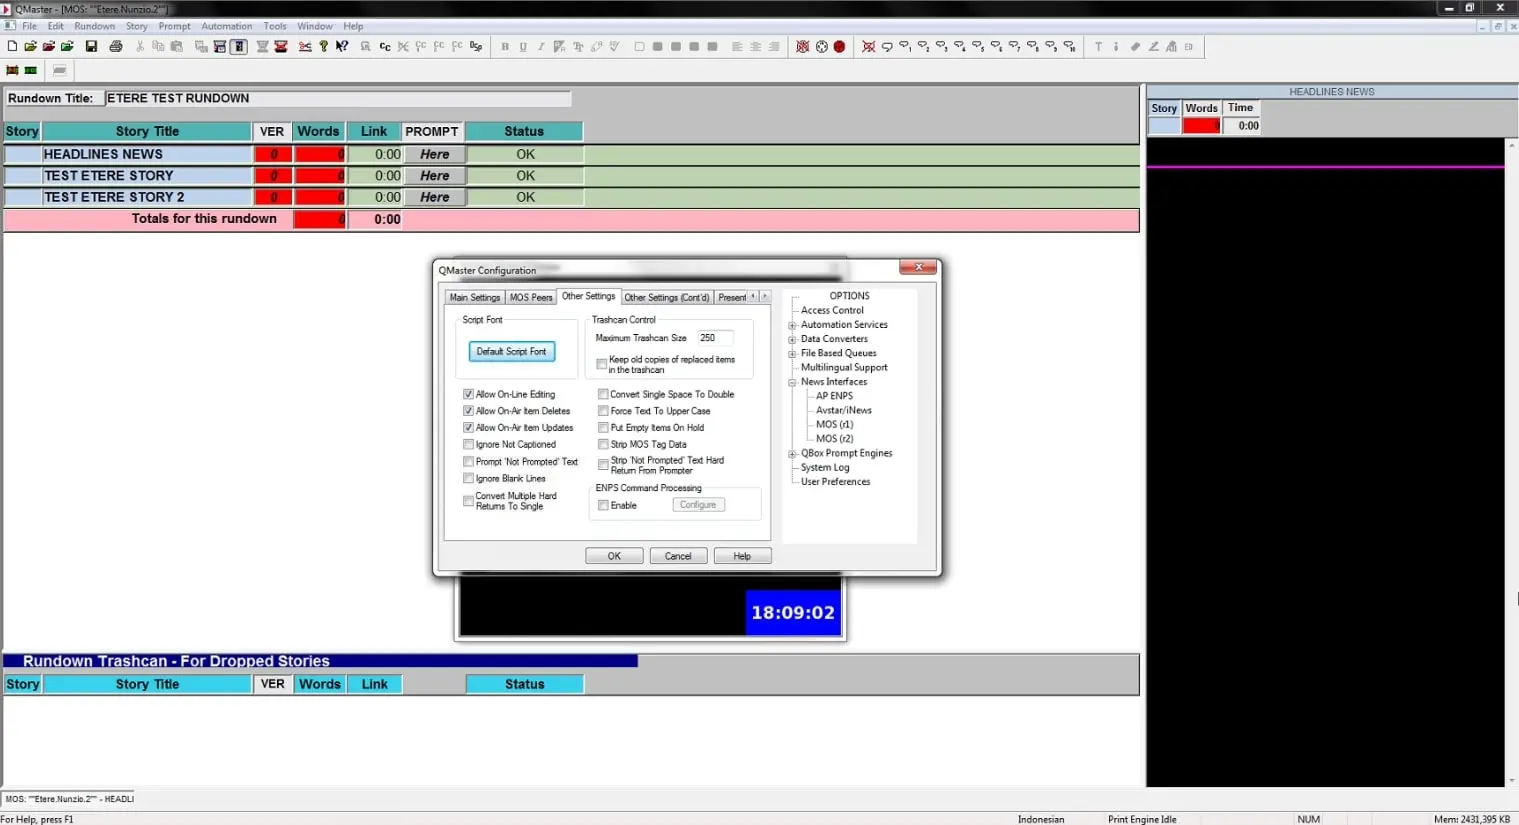
Task: Expand QBox Prompt Engines tree node
Action: coord(792,454)
